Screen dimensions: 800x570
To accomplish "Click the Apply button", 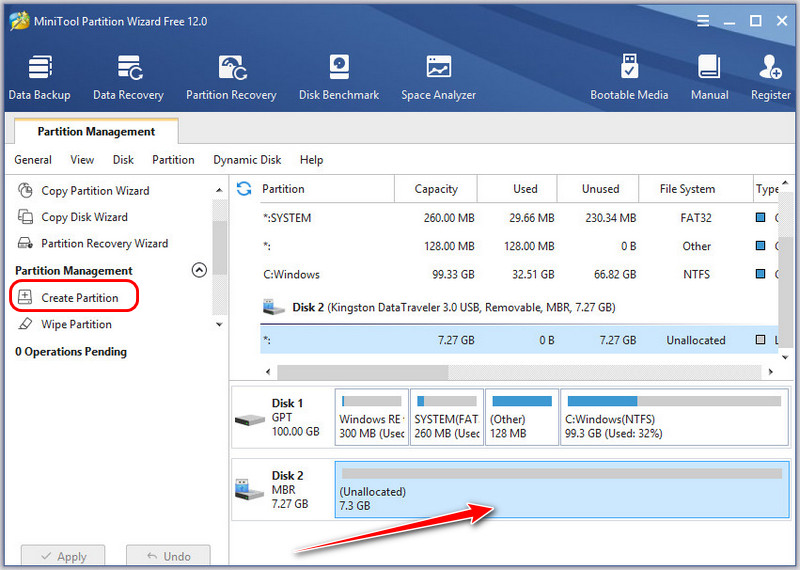I will [63, 556].
